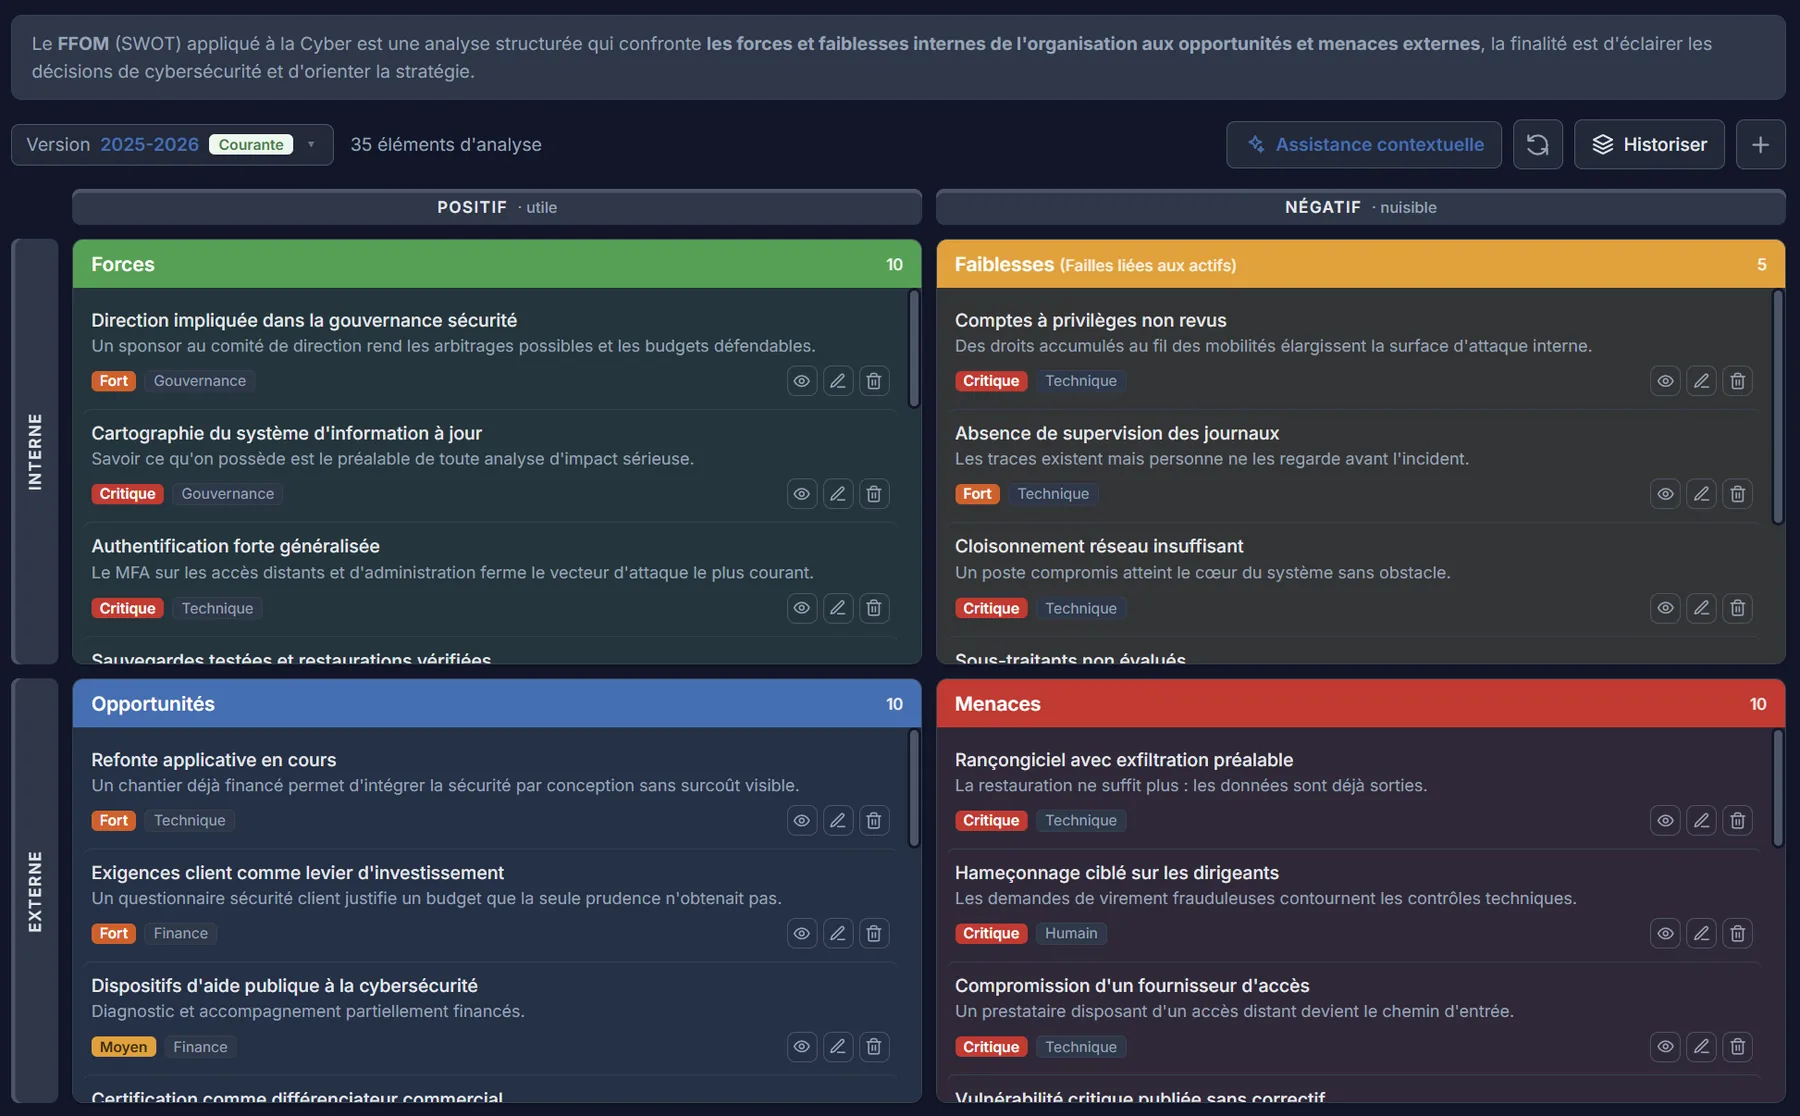The height and width of the screenshot is (1116, 1800).
Task: Edit 'Rançongiciel avec exfiltration préalable' item
Action: [1702, 821]
